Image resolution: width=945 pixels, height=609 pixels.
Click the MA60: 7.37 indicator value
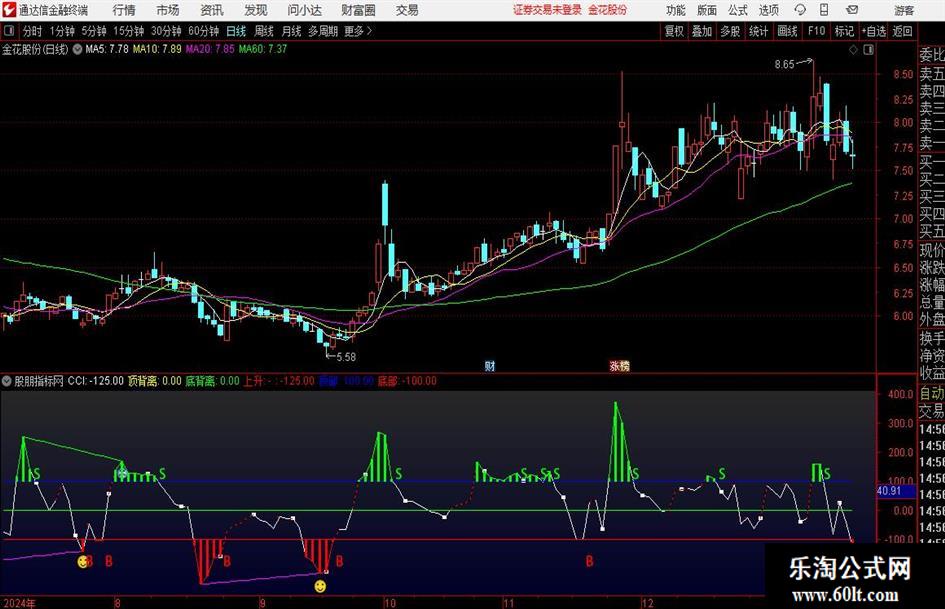(263, 49)
